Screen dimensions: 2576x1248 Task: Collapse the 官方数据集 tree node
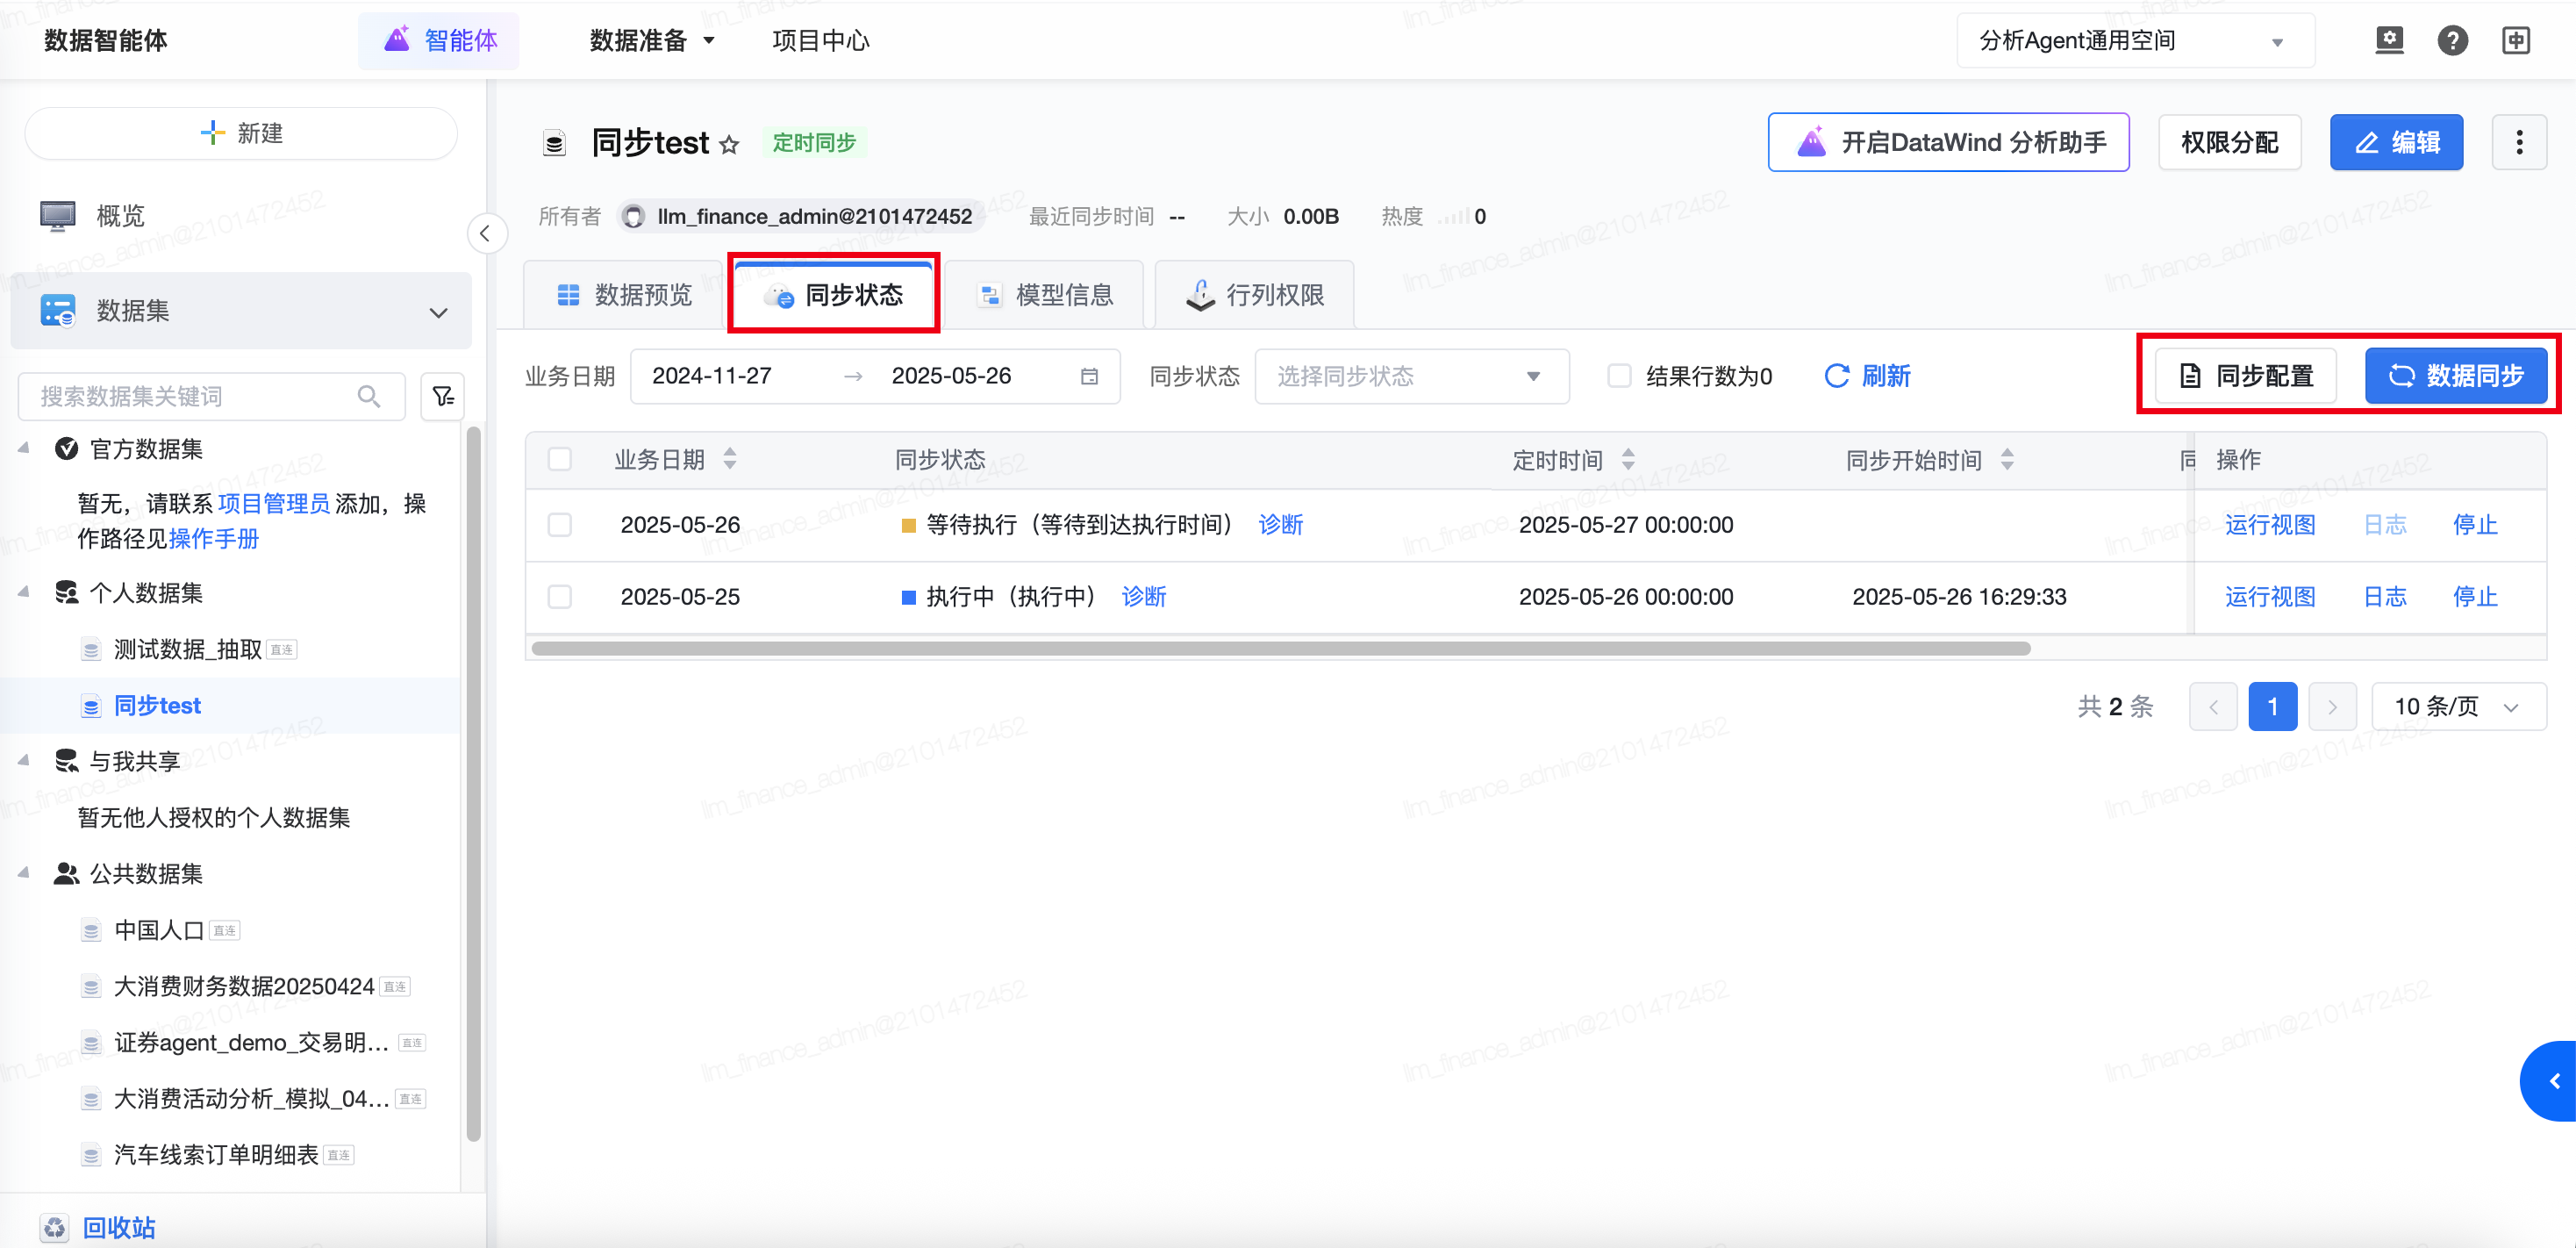[23, 448]
